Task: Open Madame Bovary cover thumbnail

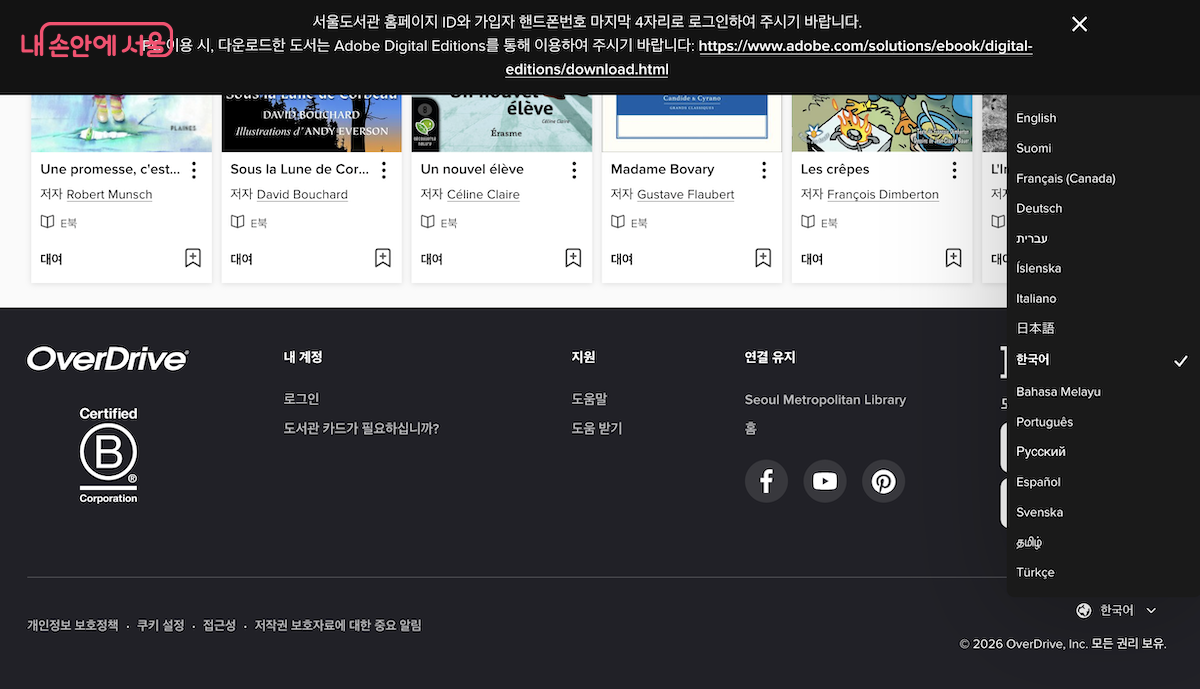Action: pyautogui.click(x=691, y=122)
